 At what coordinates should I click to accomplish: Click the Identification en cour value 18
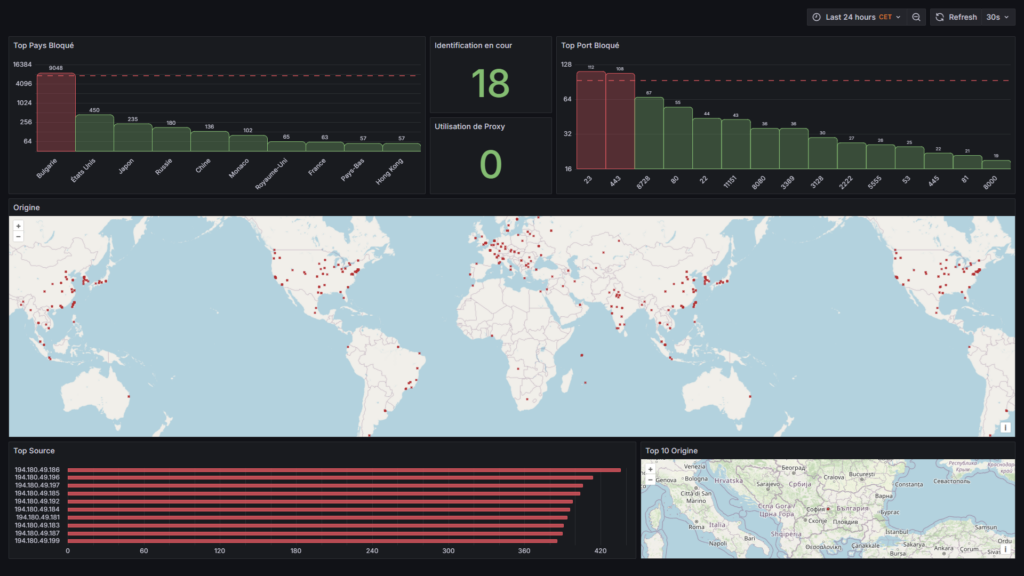tap(490, 84)
